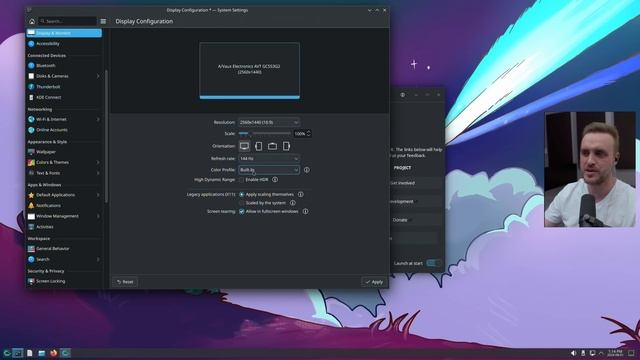Open Notifications settings
This screenshot has width=640, height=360.
64,206
